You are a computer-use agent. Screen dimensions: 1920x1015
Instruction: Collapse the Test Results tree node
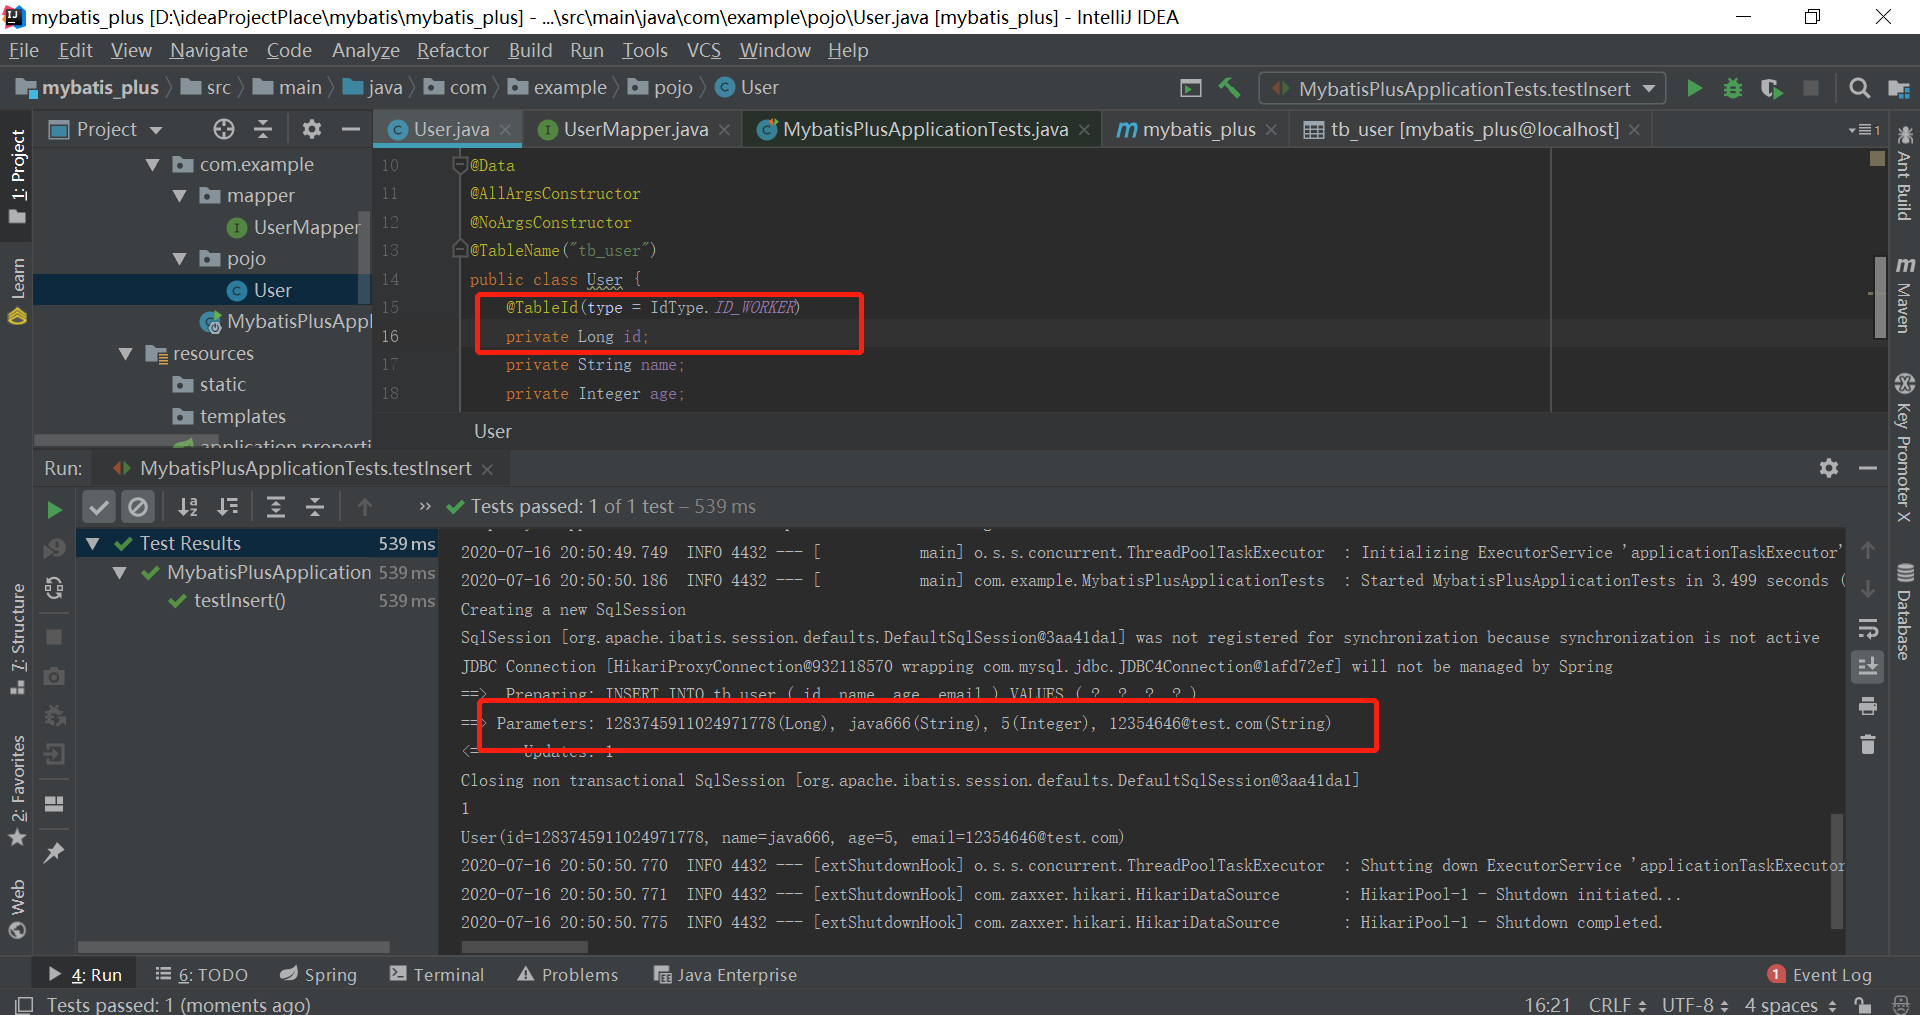tap(93, 543)
